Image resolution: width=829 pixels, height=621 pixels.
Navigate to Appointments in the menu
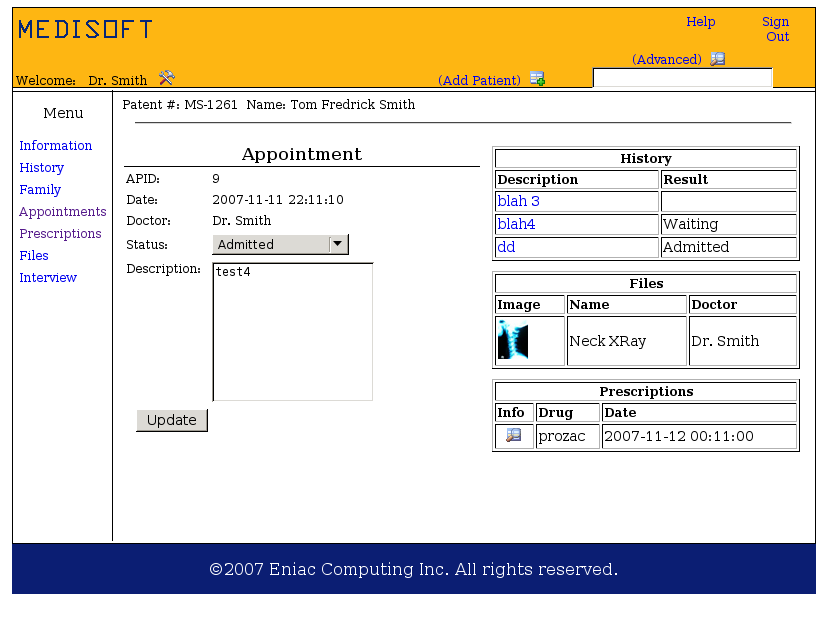(62, 212)
